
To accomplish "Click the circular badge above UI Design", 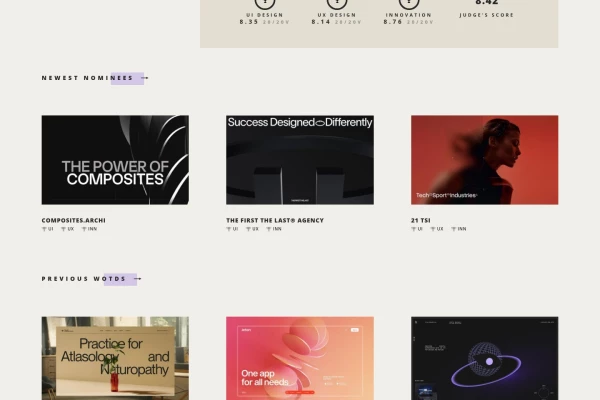I will point(265,3).
